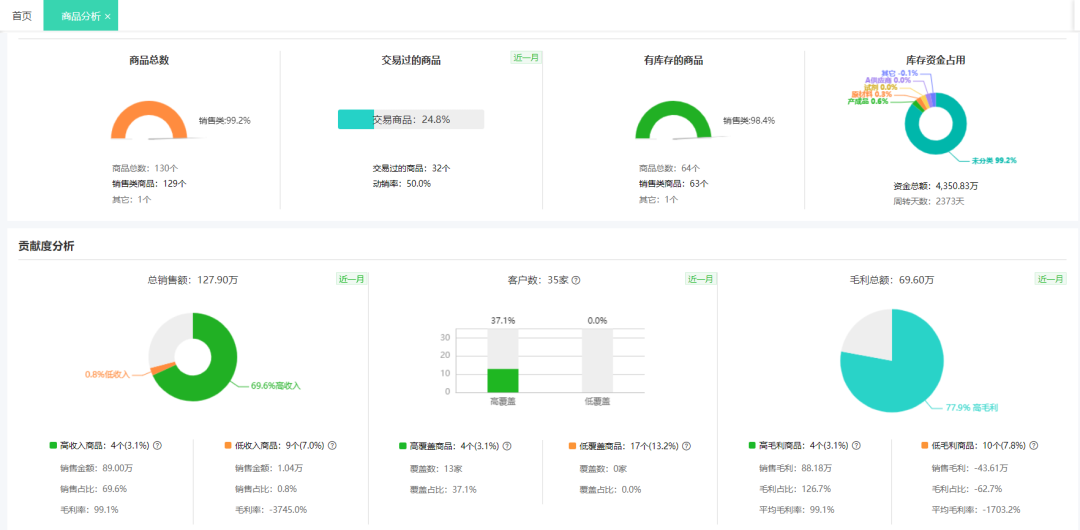Click the 未分类 99.2% donut label

pos(994,161)
